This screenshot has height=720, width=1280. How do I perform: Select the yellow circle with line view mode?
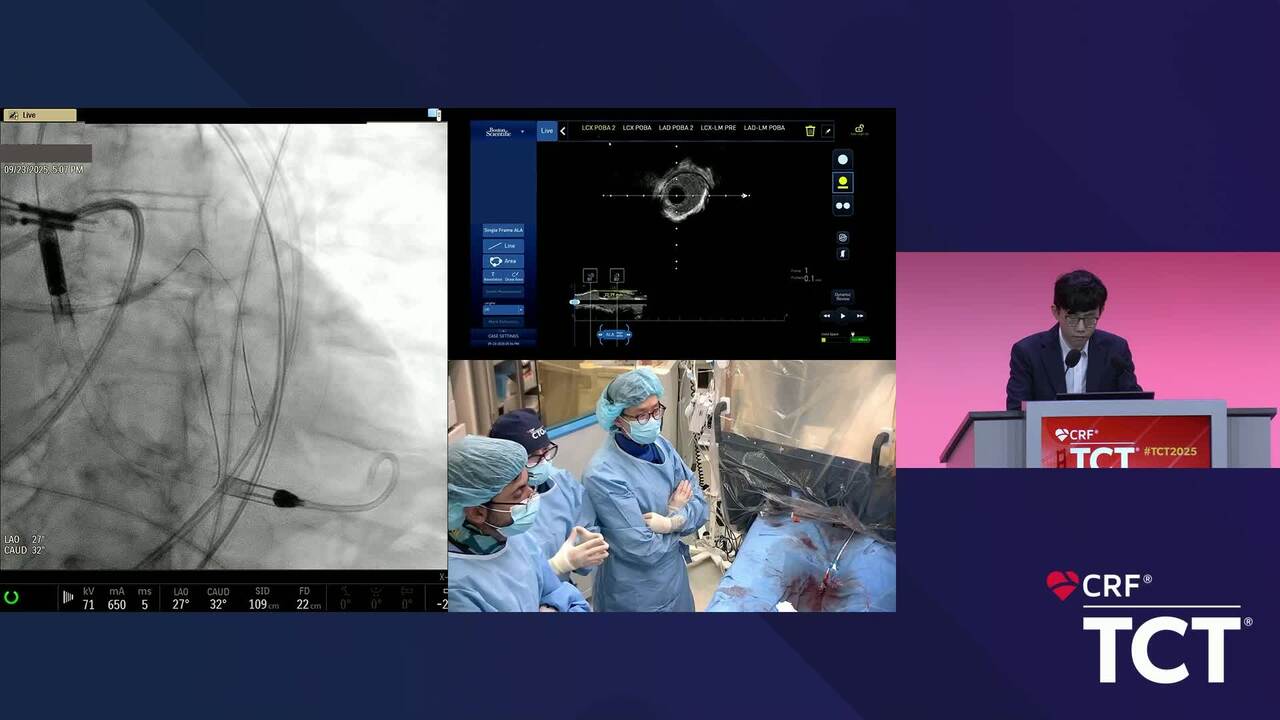[x=842, y=182]
